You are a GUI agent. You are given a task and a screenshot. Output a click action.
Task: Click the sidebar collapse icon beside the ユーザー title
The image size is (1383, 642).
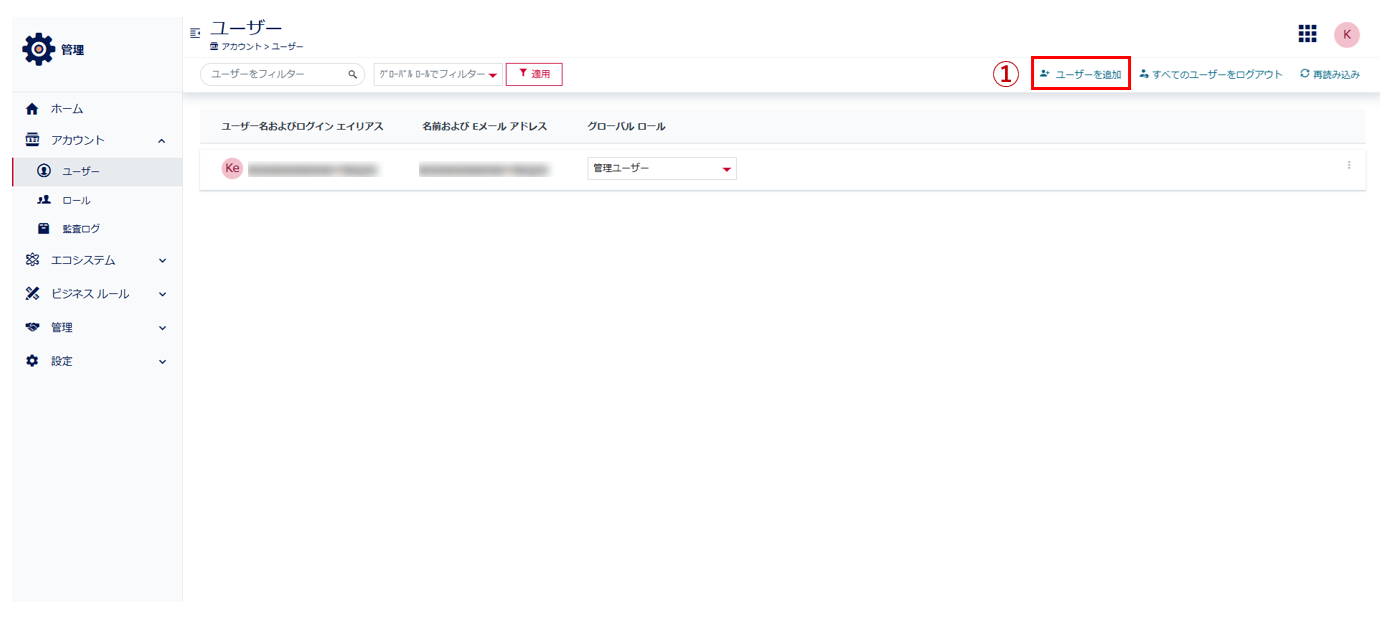click(x=195, y=33)
